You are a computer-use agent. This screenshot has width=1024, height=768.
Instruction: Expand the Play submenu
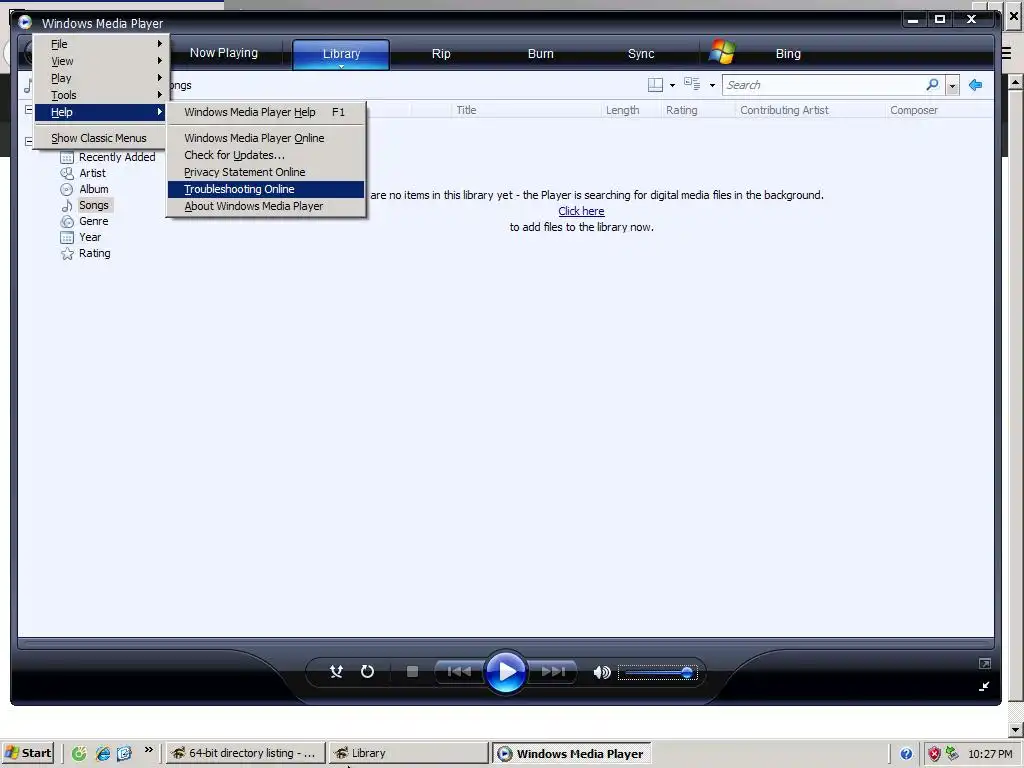(101, 78)
